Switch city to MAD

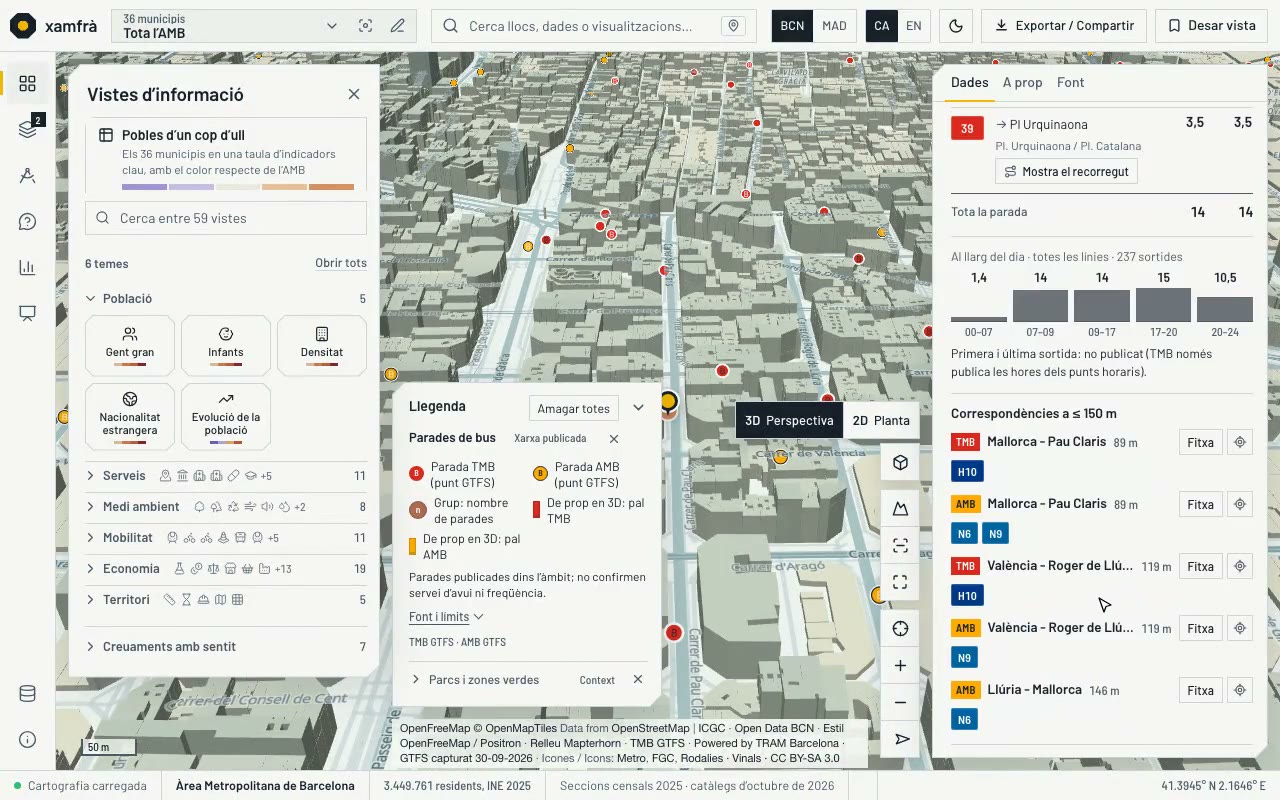pyautogui.click(x=834, y=26)
